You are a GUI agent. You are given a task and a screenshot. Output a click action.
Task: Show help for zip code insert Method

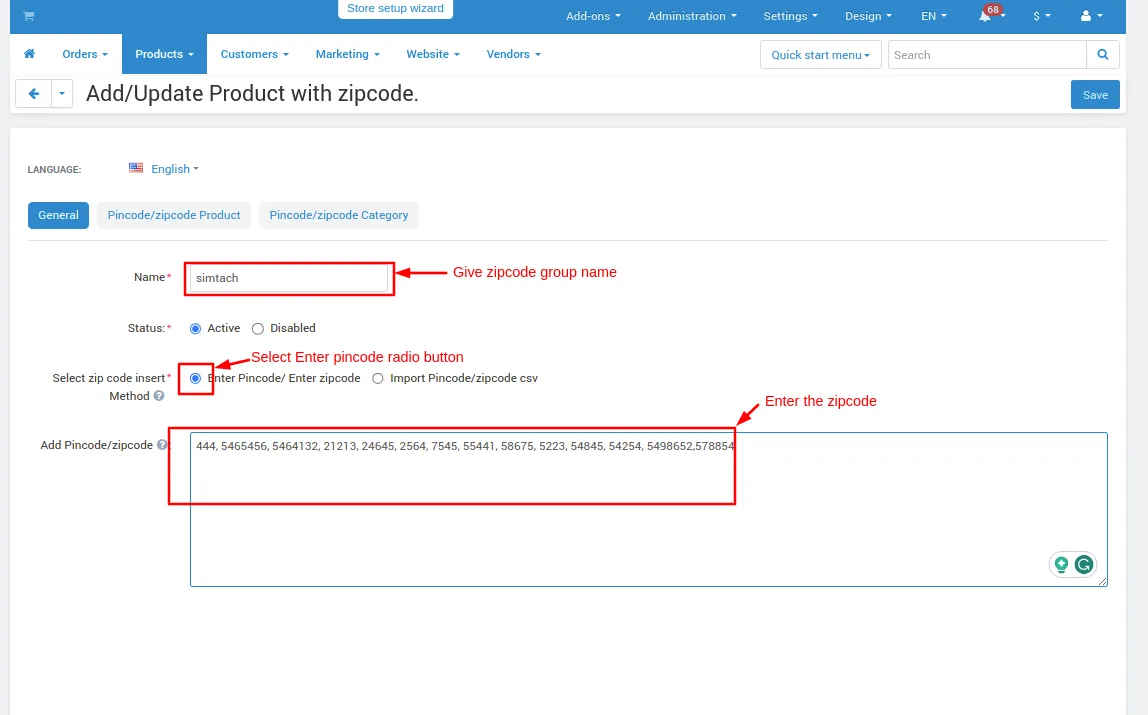159,395
